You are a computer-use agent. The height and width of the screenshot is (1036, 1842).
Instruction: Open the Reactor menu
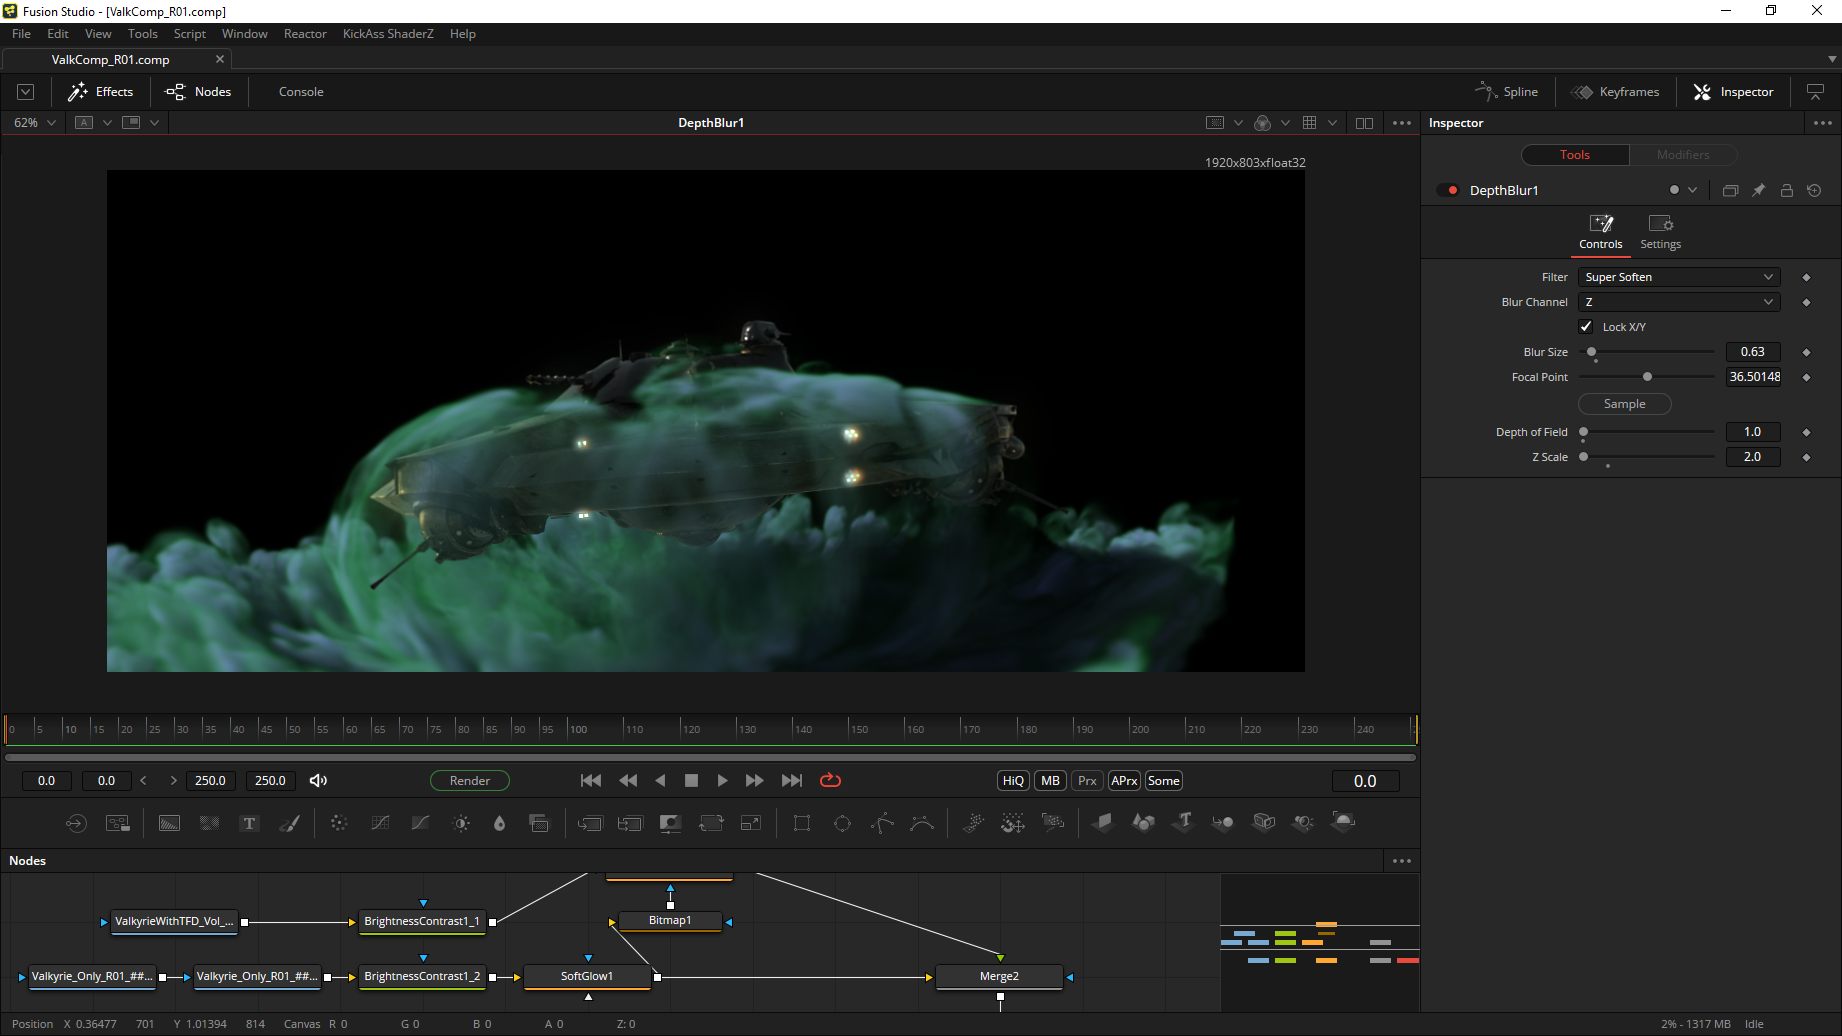point(305,34)
